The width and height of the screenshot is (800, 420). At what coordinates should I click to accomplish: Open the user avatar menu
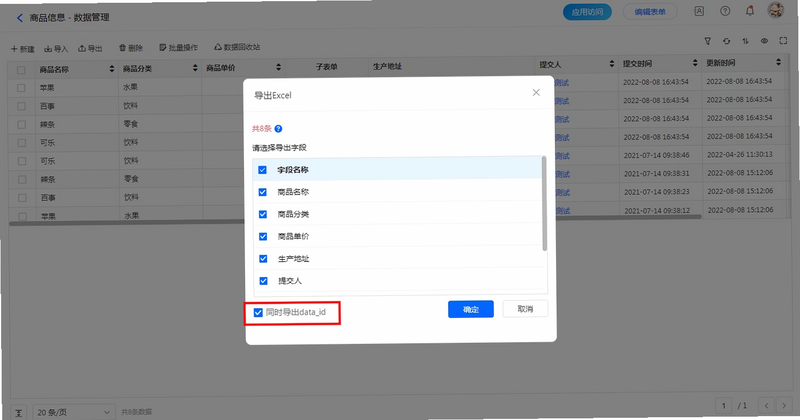click(x=776, y=10)
